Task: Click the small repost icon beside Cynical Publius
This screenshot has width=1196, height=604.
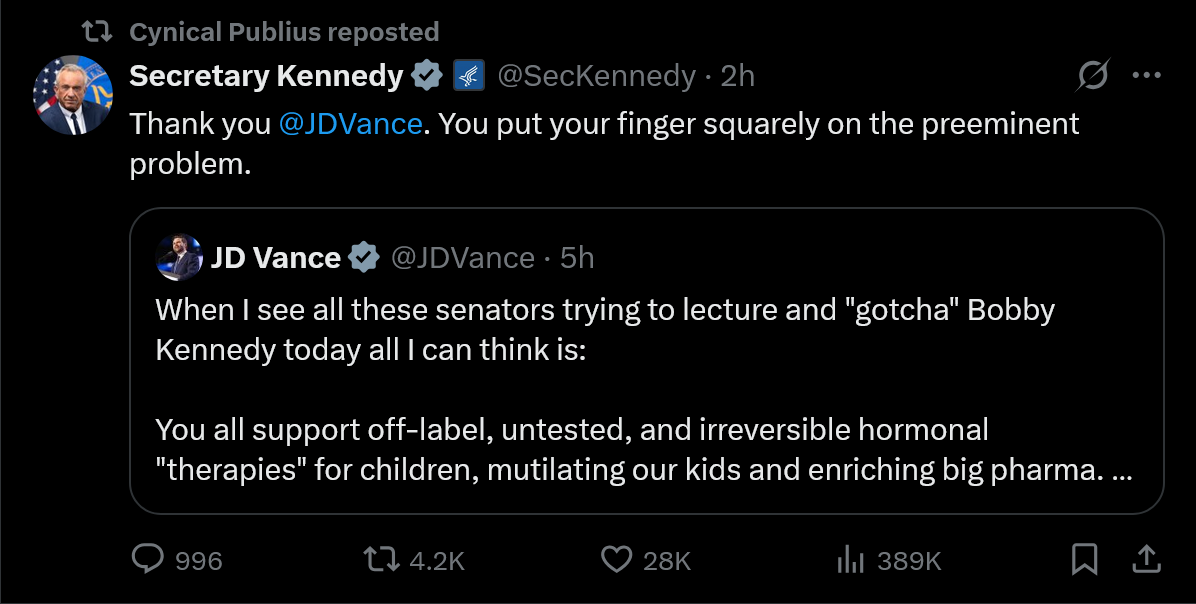Action: (97, 32)
